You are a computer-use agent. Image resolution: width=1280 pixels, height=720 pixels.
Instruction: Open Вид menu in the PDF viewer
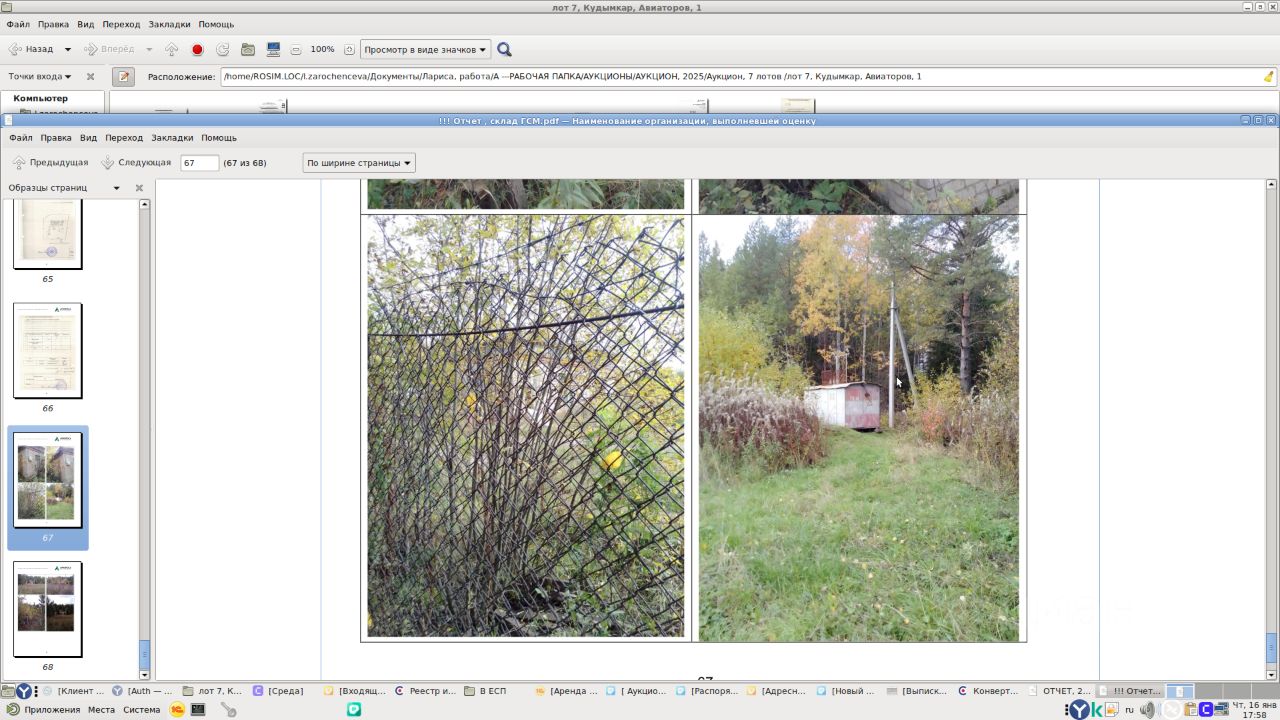pos(88,138)
